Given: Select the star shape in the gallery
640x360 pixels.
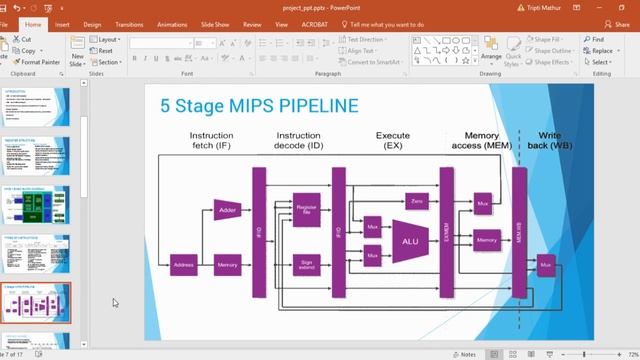Looking at the screenshot, I should pos(465,60).
